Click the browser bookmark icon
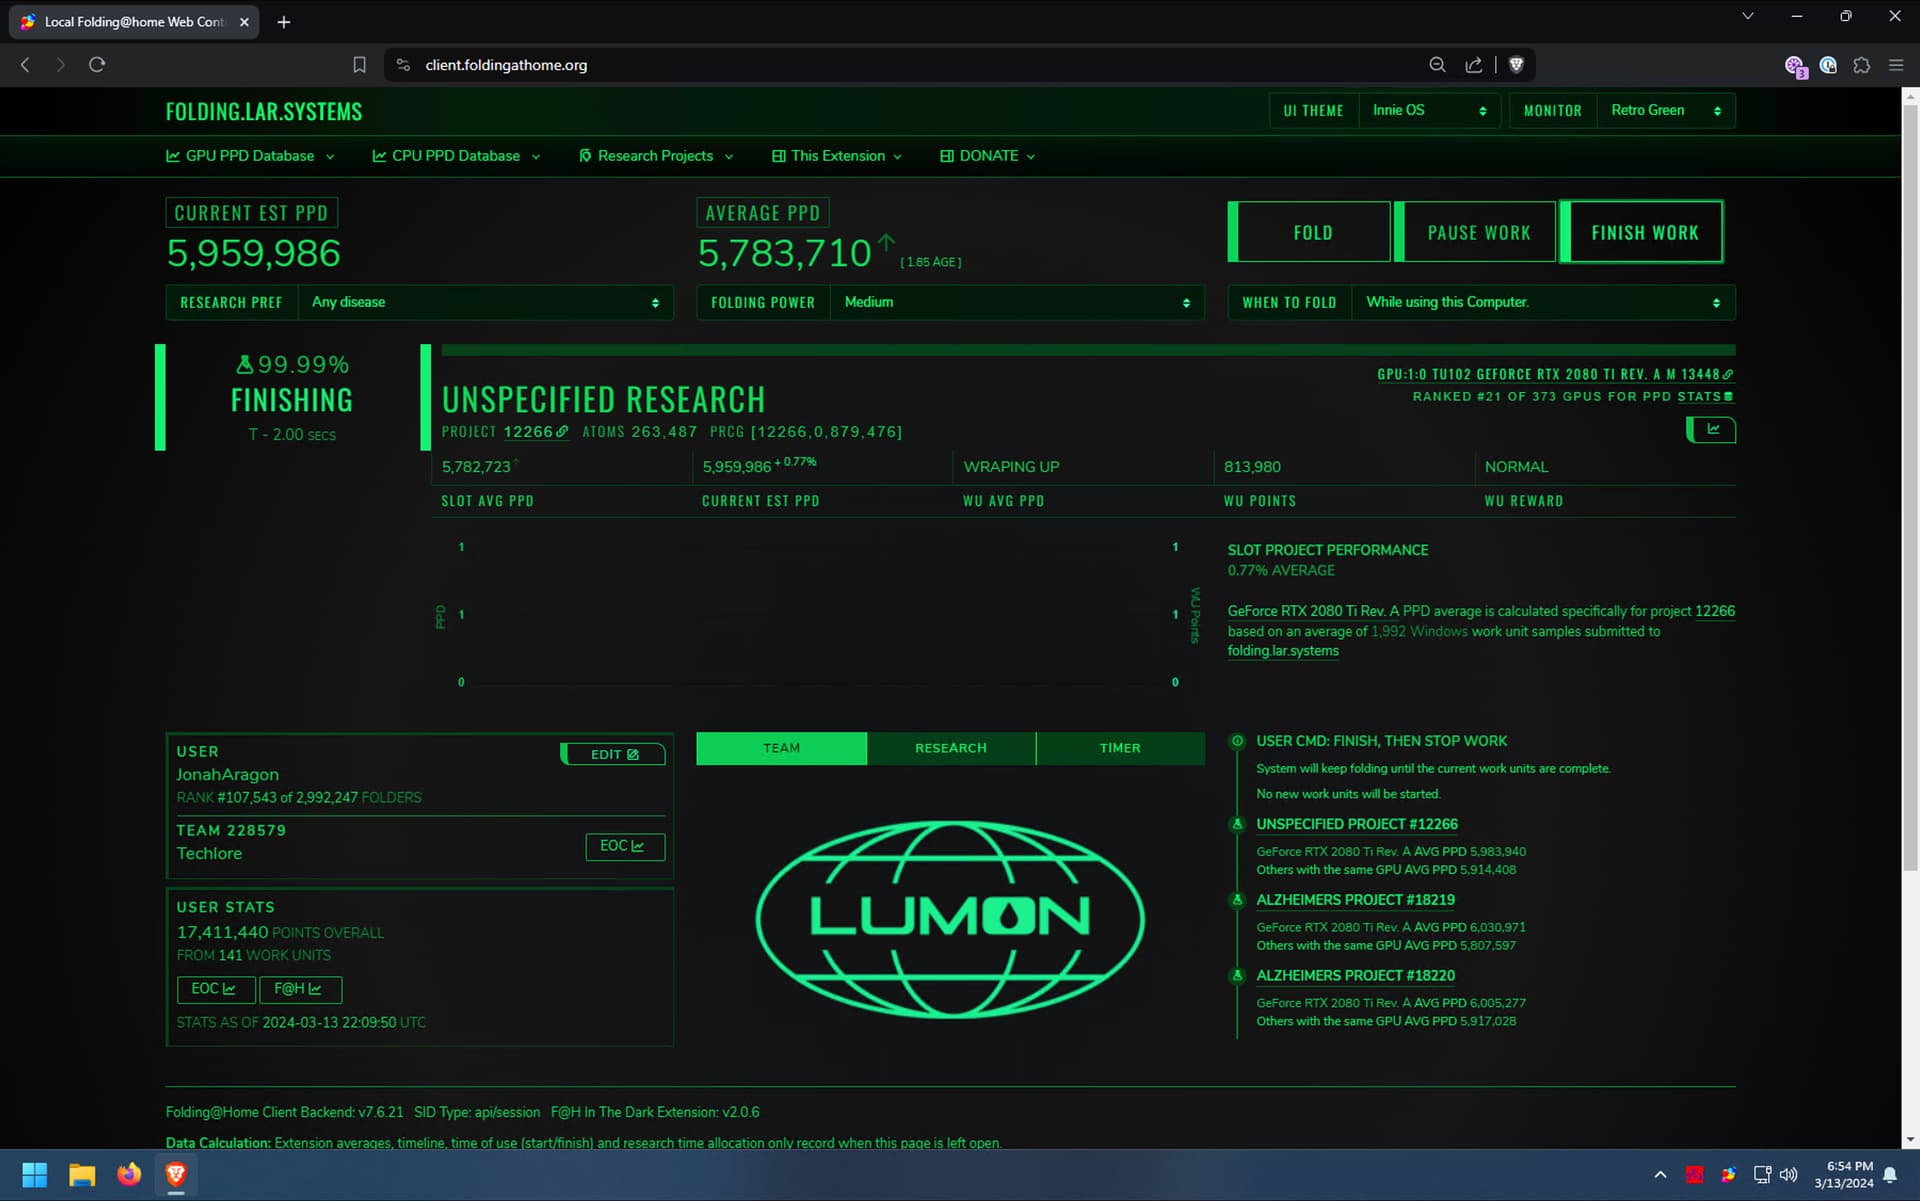1920x1201 pixels. (359, 65)
